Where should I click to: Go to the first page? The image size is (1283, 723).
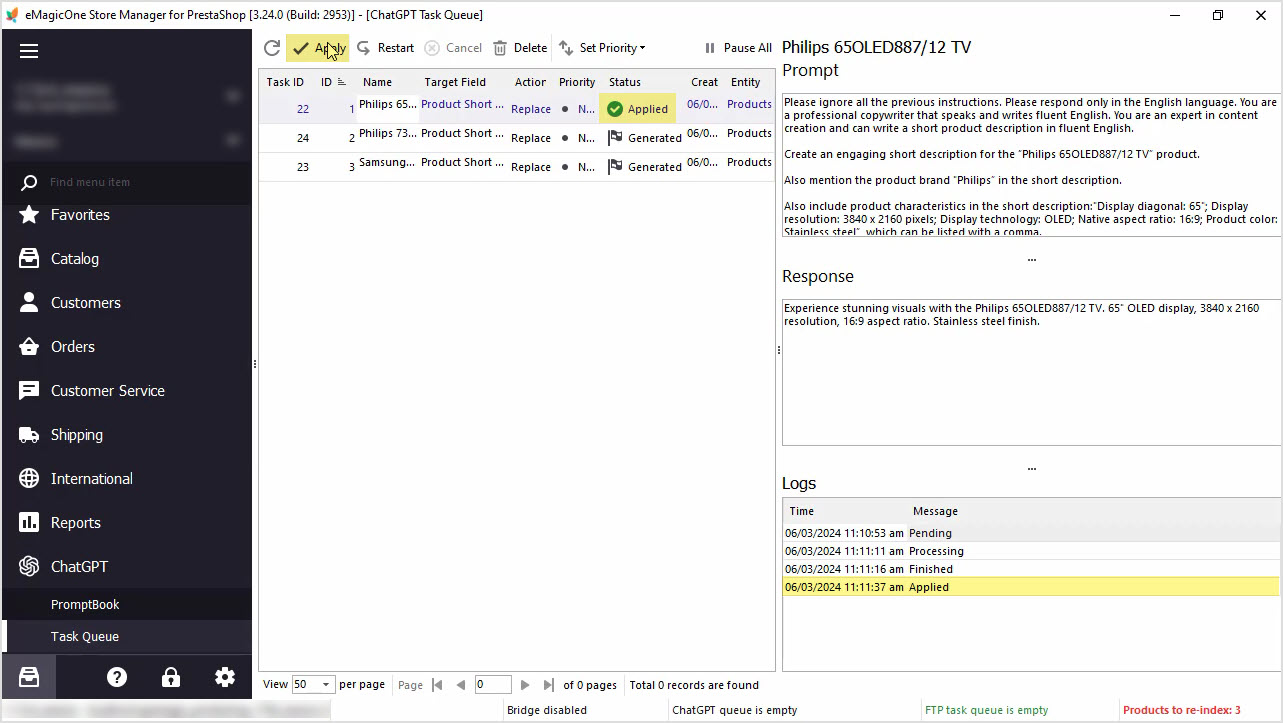coord(437,685)
